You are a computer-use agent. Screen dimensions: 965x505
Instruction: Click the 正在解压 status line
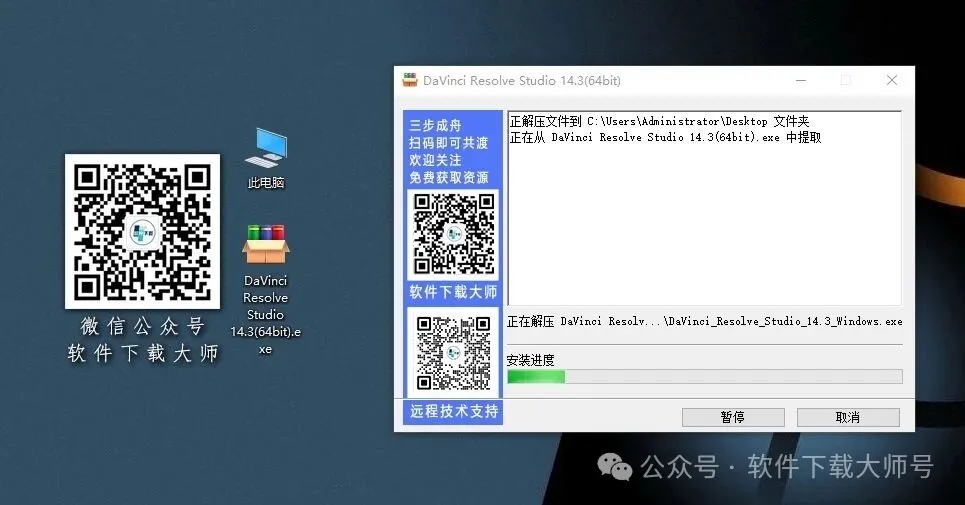[705, 321]
